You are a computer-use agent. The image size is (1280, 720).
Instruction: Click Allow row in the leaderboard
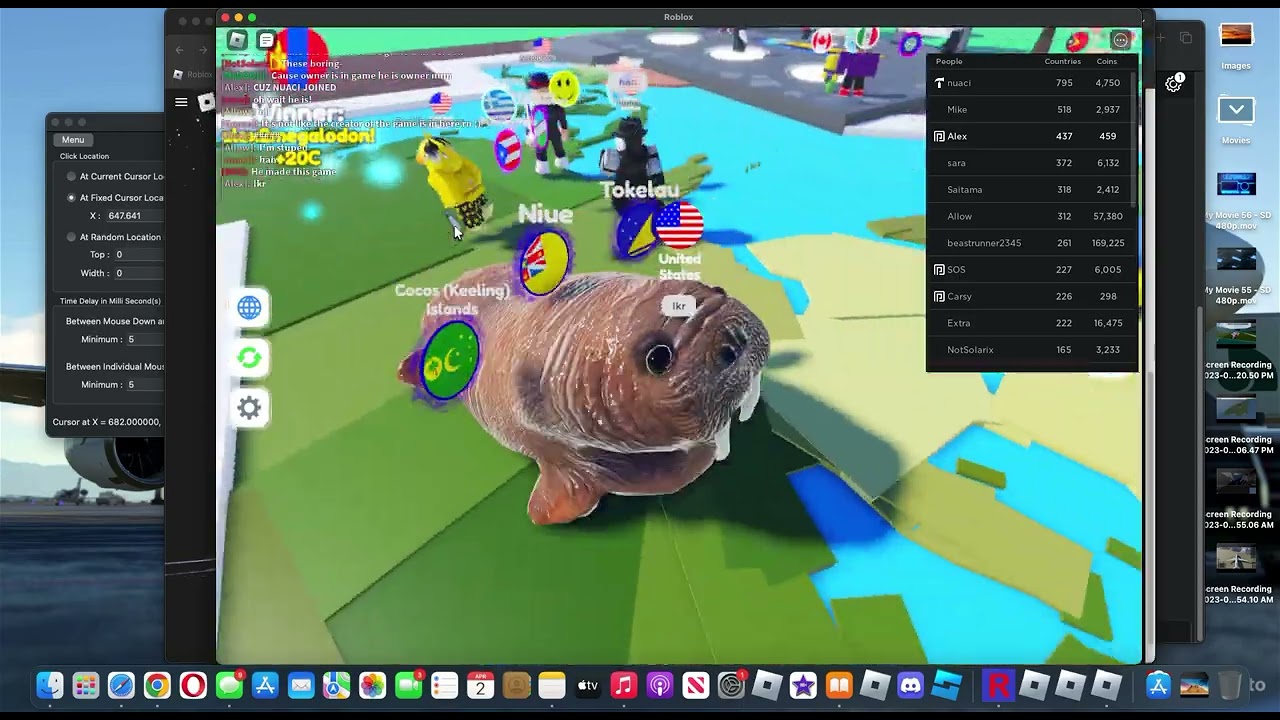tap(1030, 216)
